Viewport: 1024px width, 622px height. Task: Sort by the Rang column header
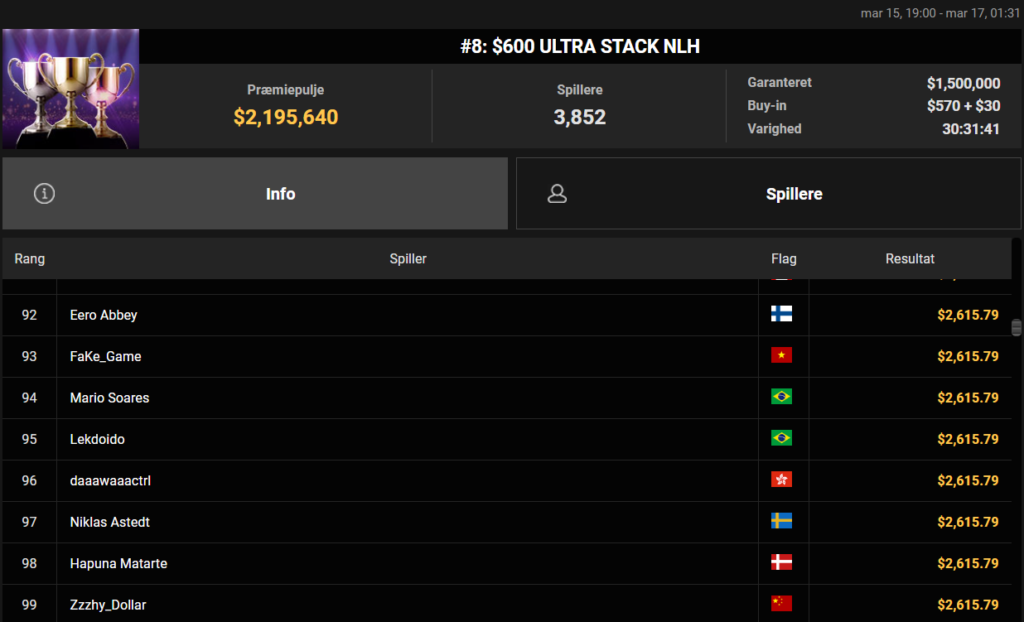point(30,259)
